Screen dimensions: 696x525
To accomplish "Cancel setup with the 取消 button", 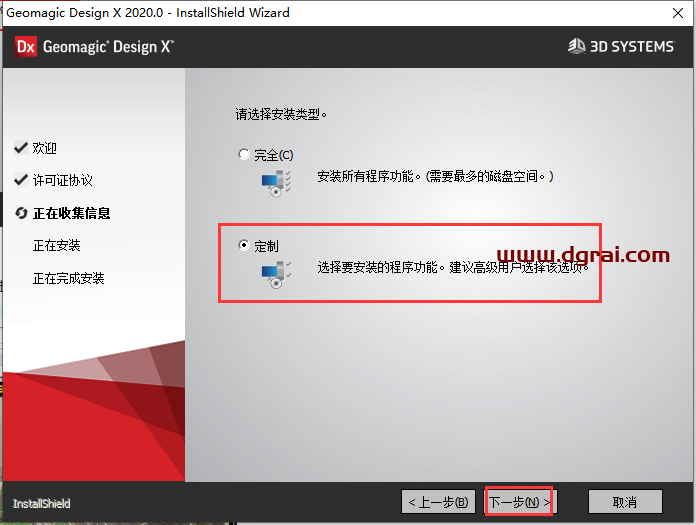I will click(x=625, y=502).
